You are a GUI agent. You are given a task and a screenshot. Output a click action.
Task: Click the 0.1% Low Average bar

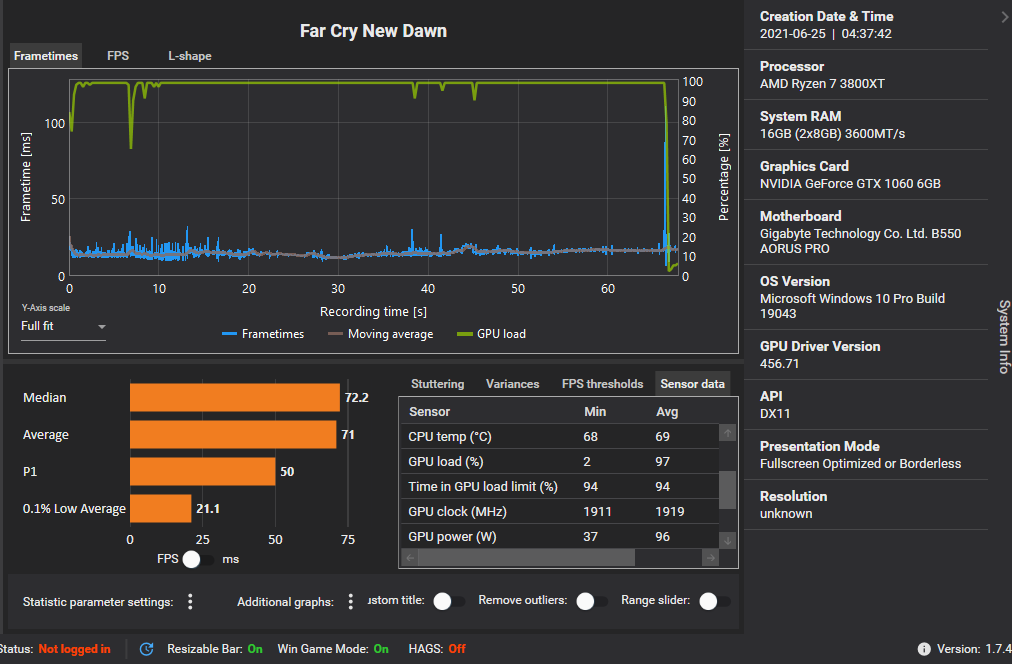point(161,509)
